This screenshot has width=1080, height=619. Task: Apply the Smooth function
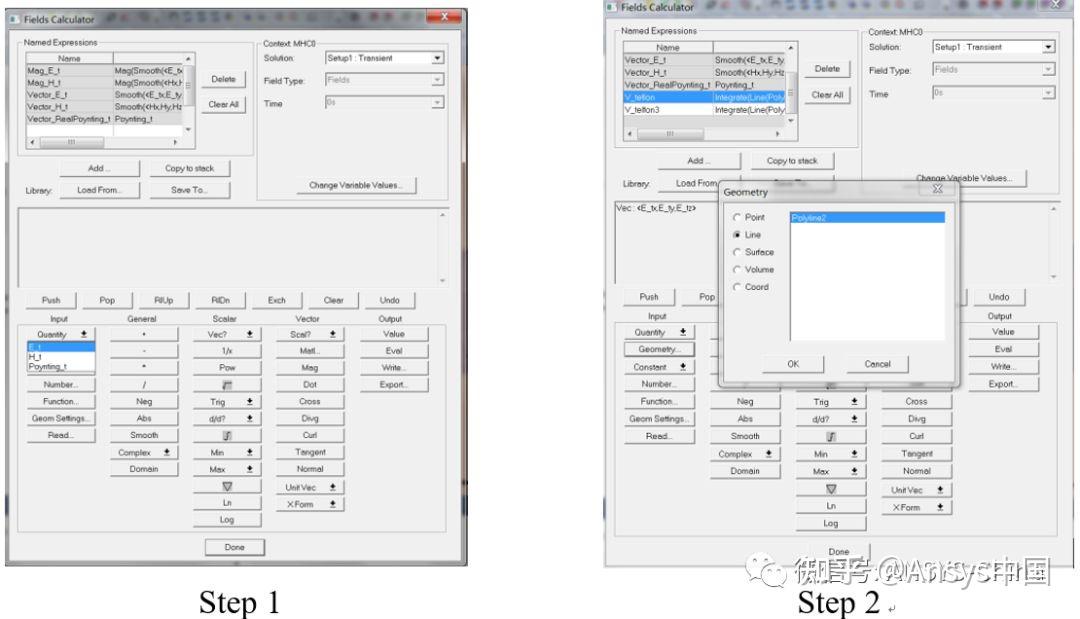[x=145, y=435]
